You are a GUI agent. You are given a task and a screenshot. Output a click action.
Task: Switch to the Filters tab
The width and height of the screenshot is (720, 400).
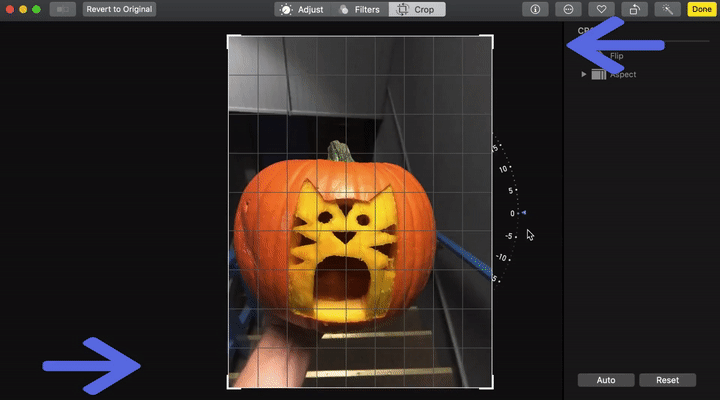tap(358, 9)
